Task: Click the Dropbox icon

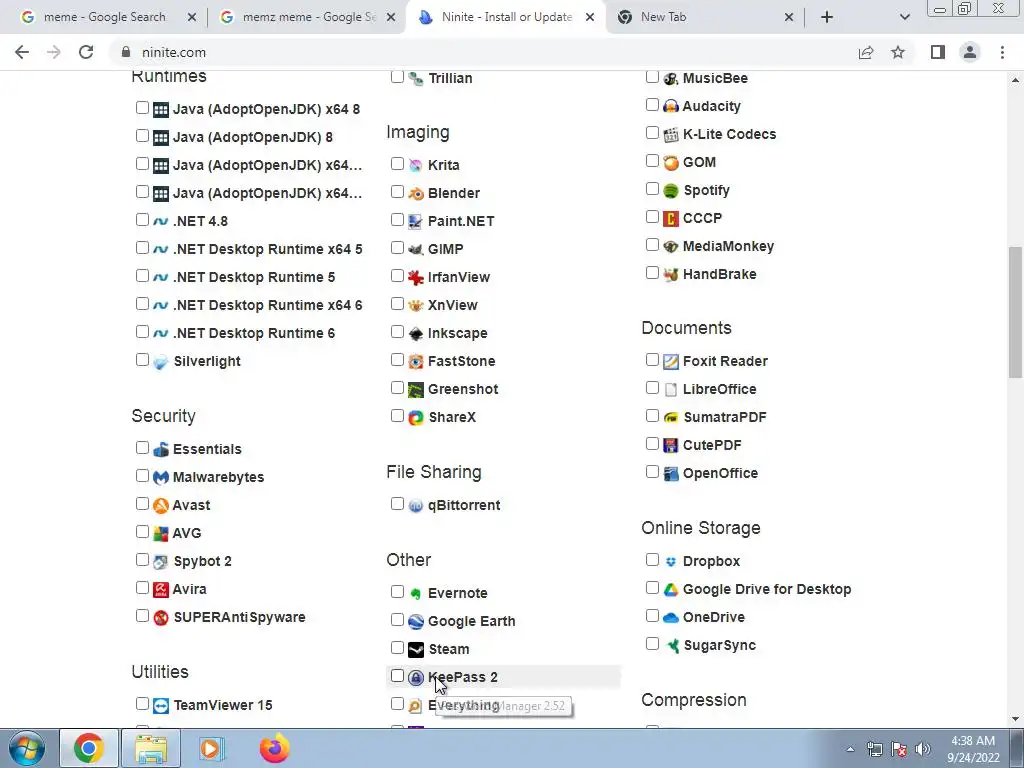Action: pyautogui.click(x=671, y=562)
